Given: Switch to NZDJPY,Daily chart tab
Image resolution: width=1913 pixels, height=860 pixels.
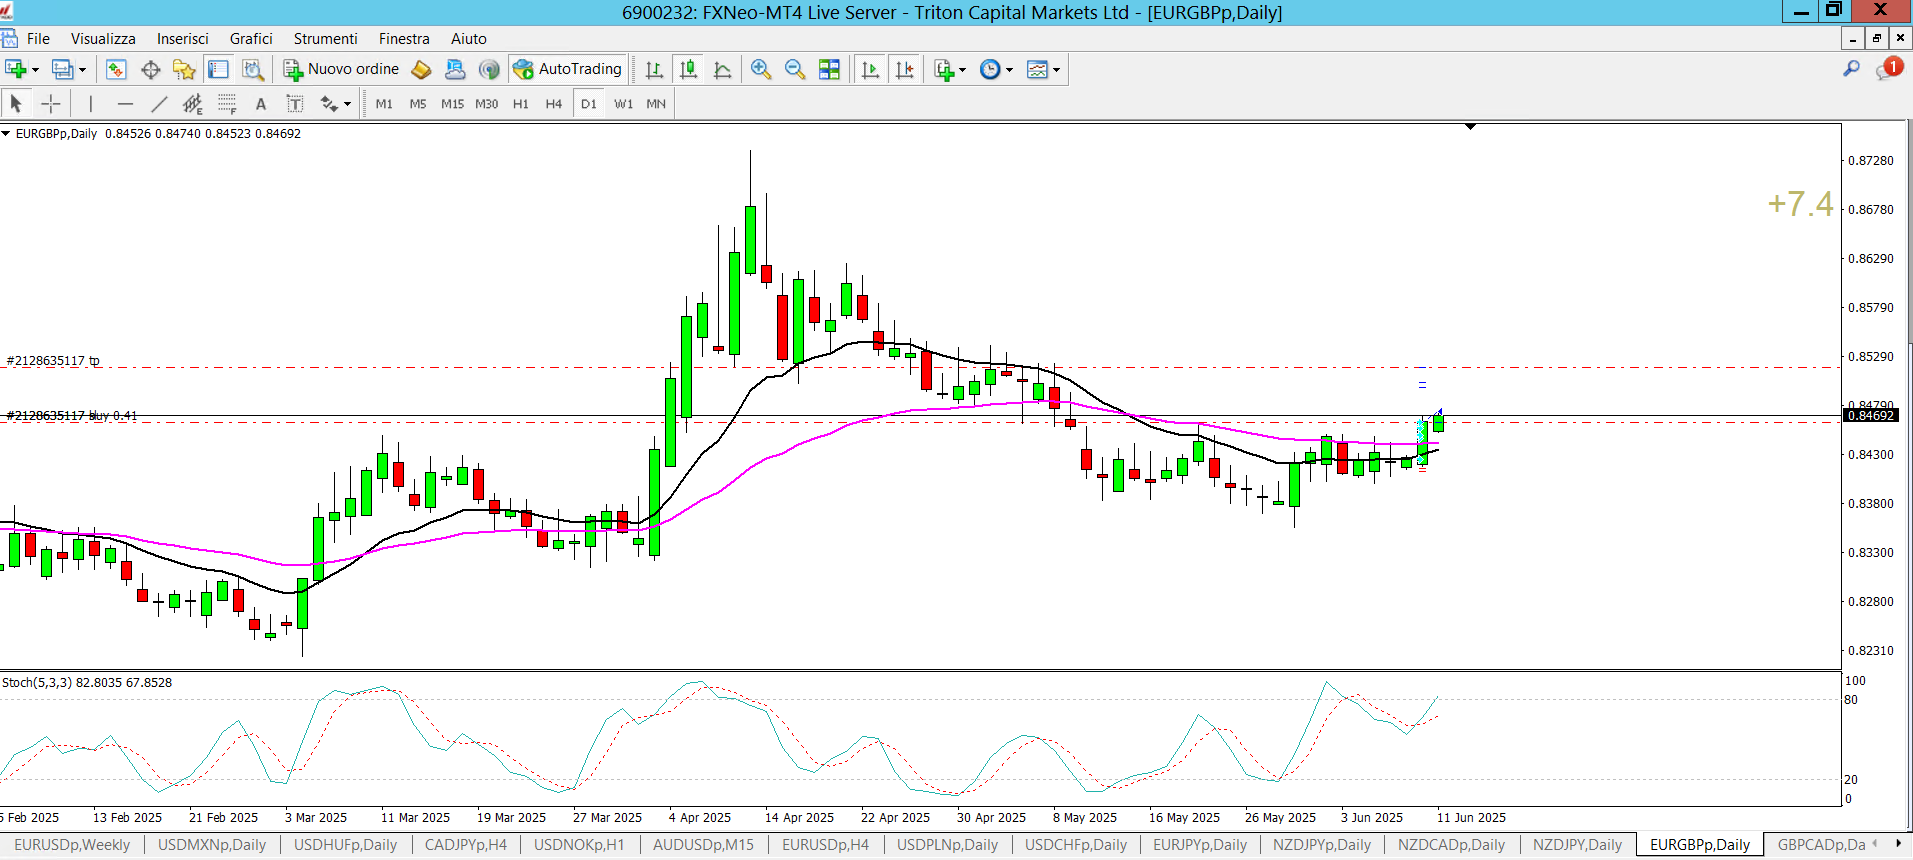Looking at the screenshot, I should [x=1577, y=845].
